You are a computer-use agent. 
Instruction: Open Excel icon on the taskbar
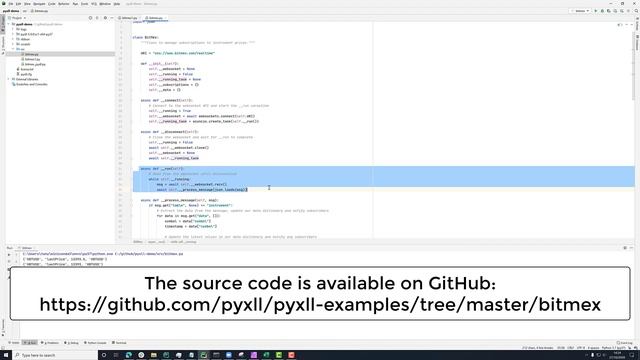(x=266, y=355)
